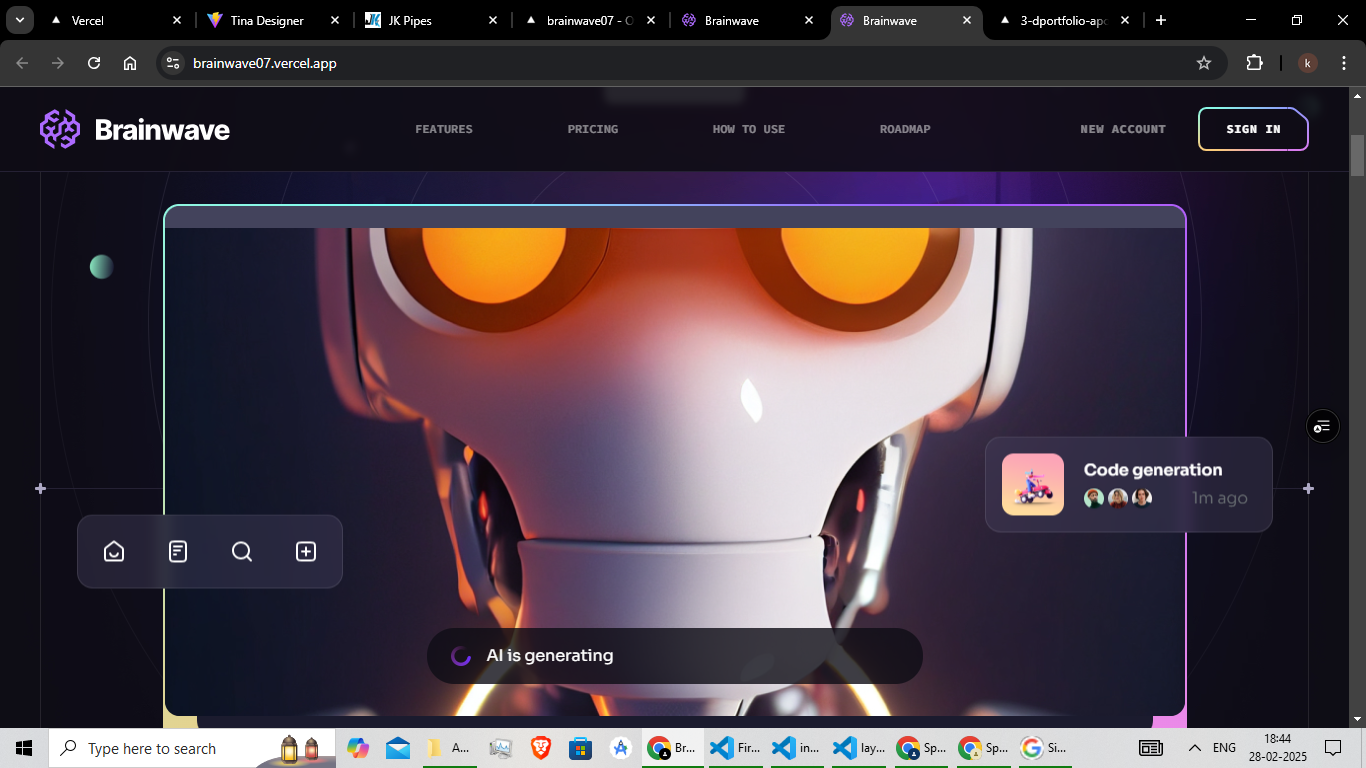
Task: Click an avatar in the Code generation card
Action: coord(1093,497)
